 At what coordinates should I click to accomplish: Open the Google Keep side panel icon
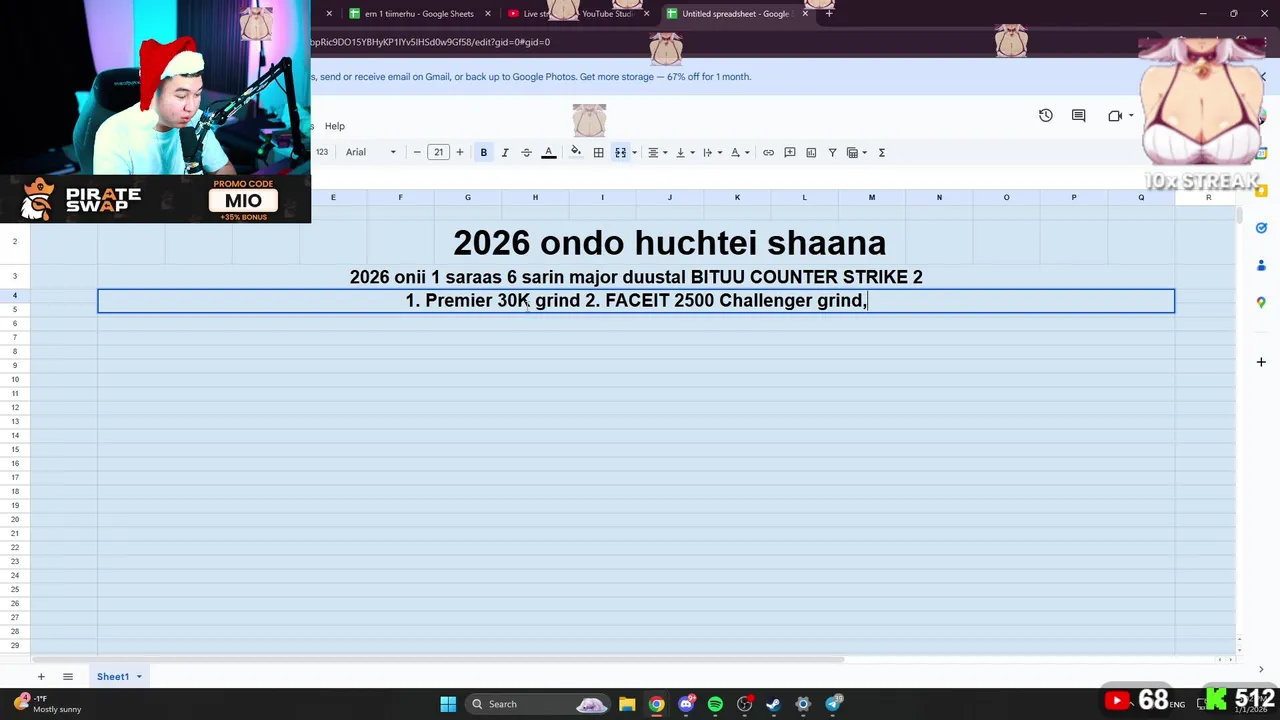pos(1261,191)
